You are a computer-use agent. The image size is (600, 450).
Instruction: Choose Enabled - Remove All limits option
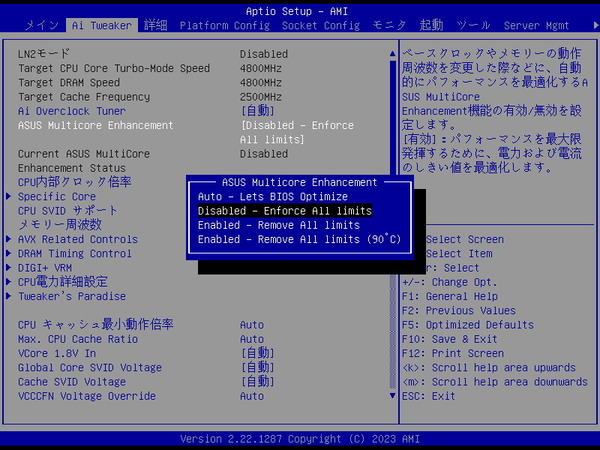click(279, 225)
